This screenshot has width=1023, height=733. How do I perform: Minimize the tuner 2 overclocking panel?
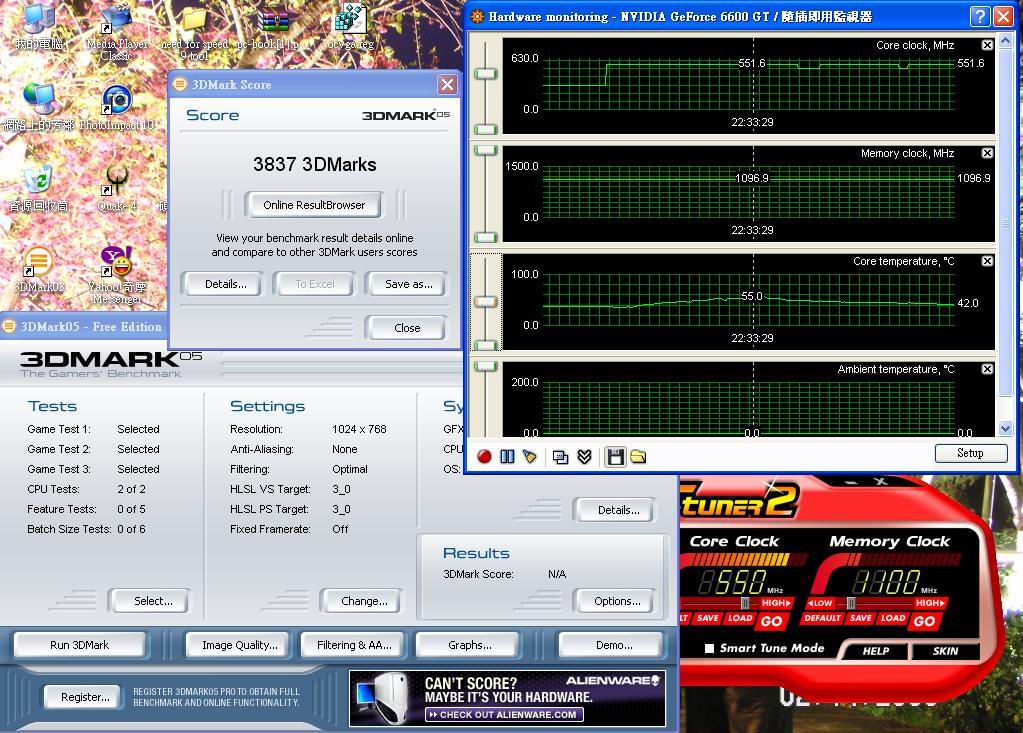pos(851,481)
